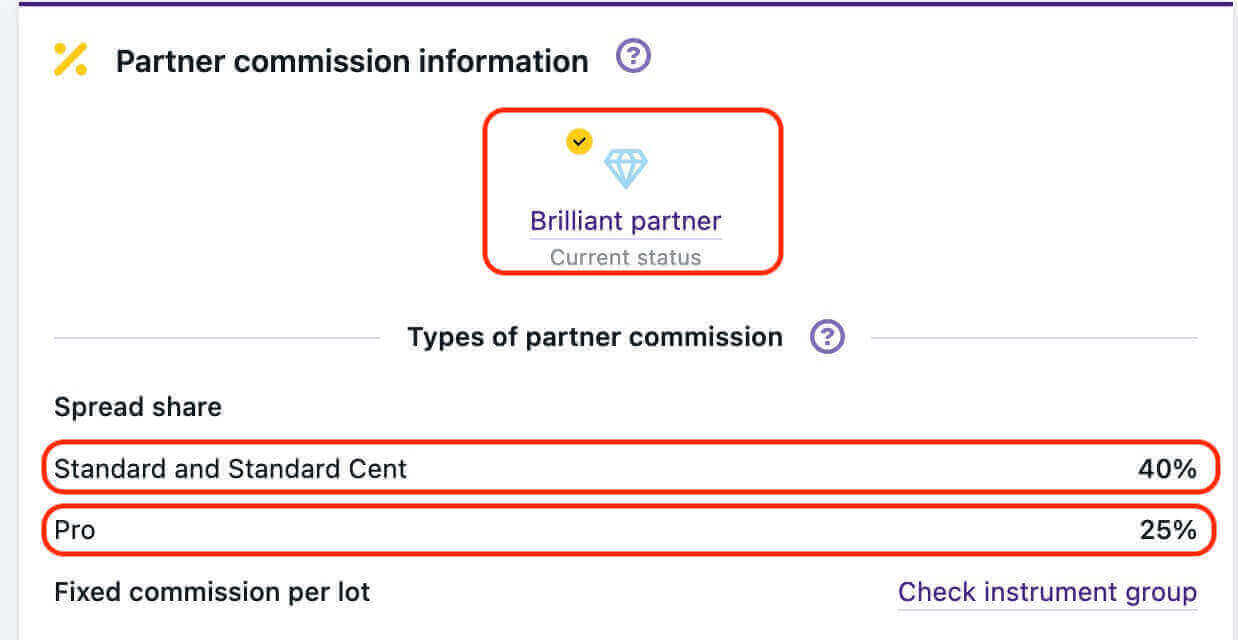Open help for Types of partner commission

pyautogui.click(x=827, y=337)
